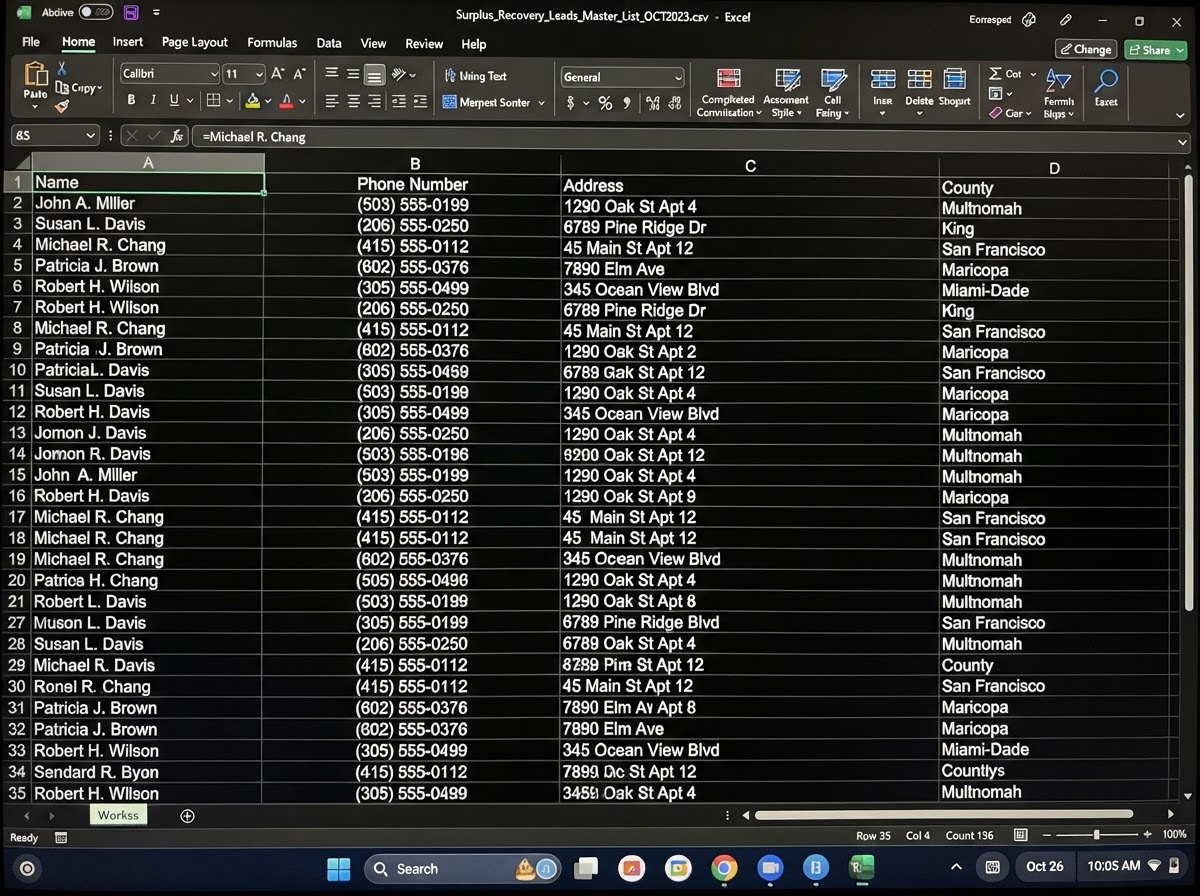Toggle Italic formatting

tap(153, 100)
